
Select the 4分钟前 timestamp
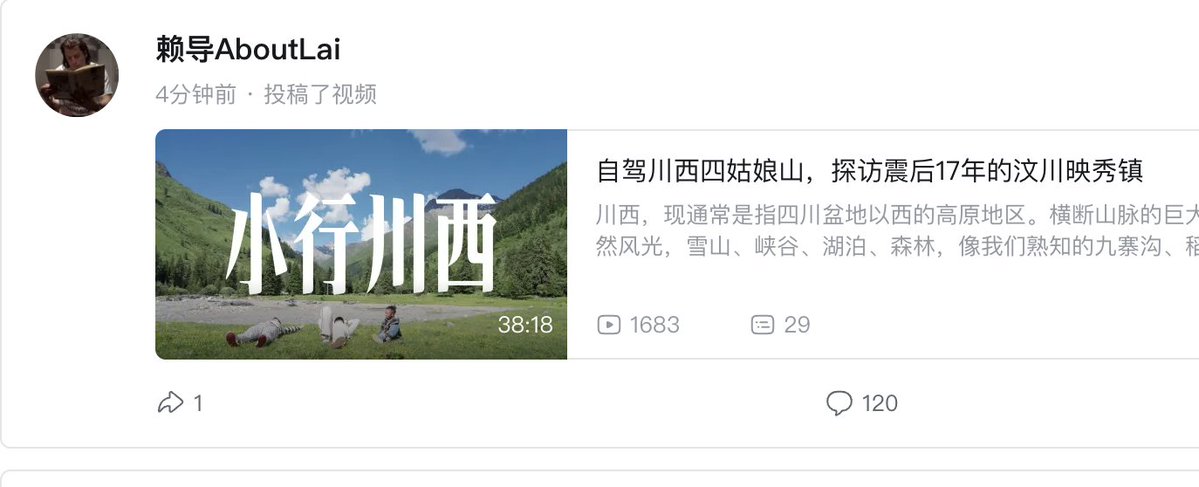tap(196, 95)
